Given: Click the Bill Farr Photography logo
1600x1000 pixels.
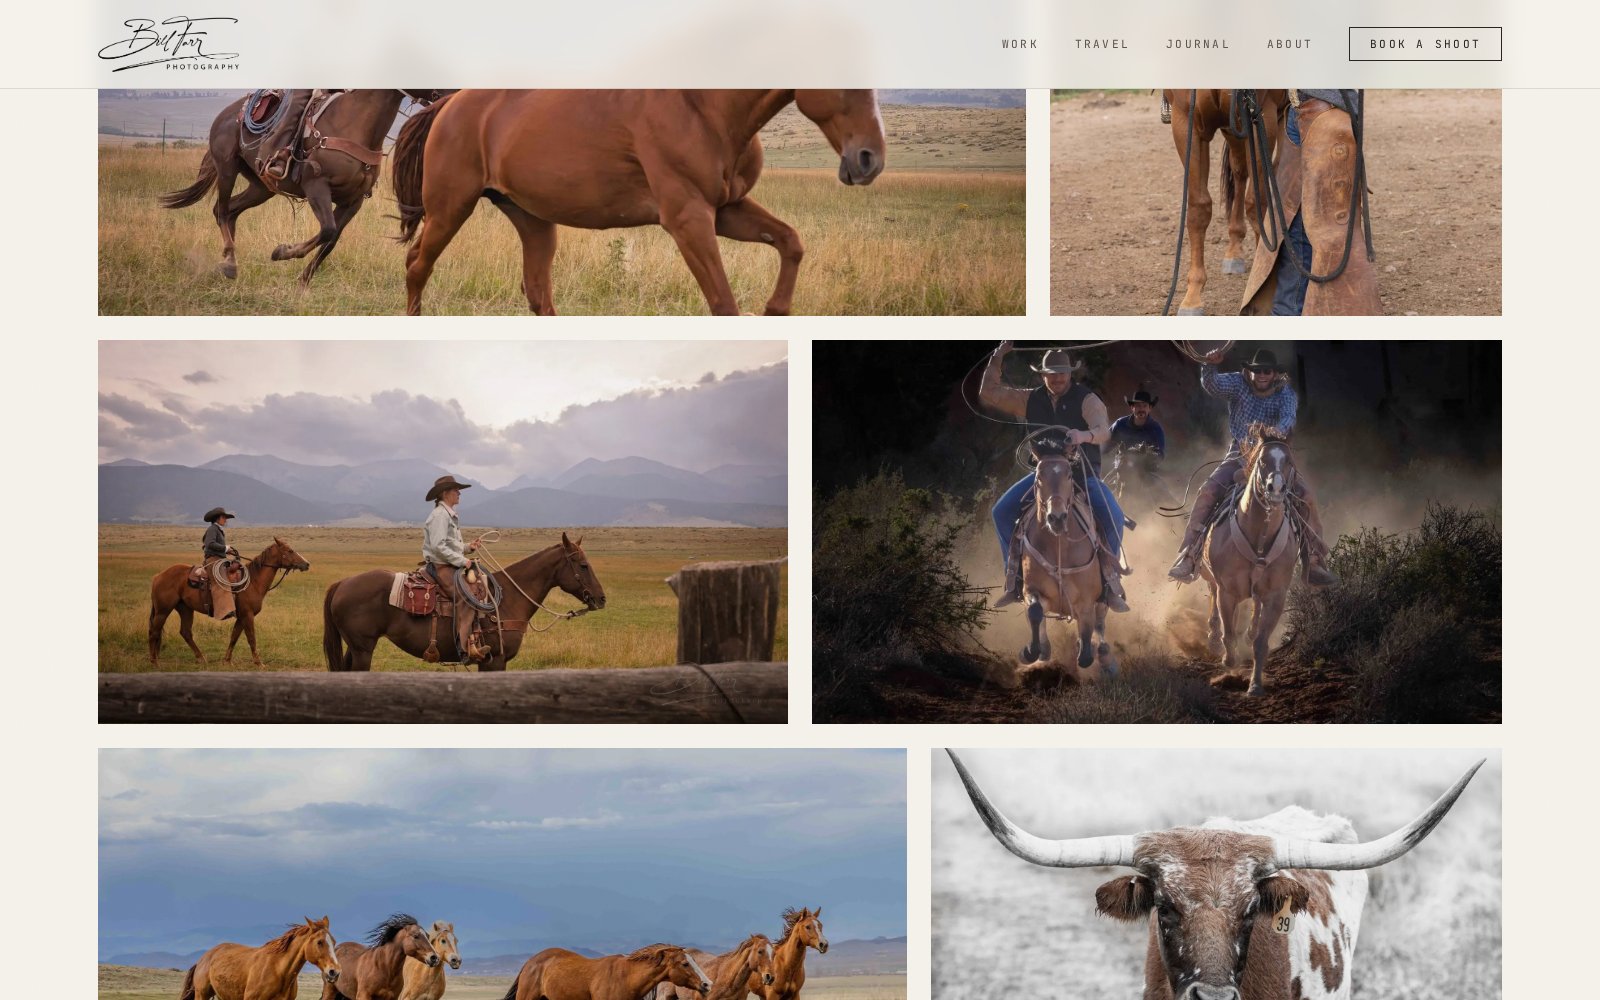Looking at the screenshot, I should [168, 44].
